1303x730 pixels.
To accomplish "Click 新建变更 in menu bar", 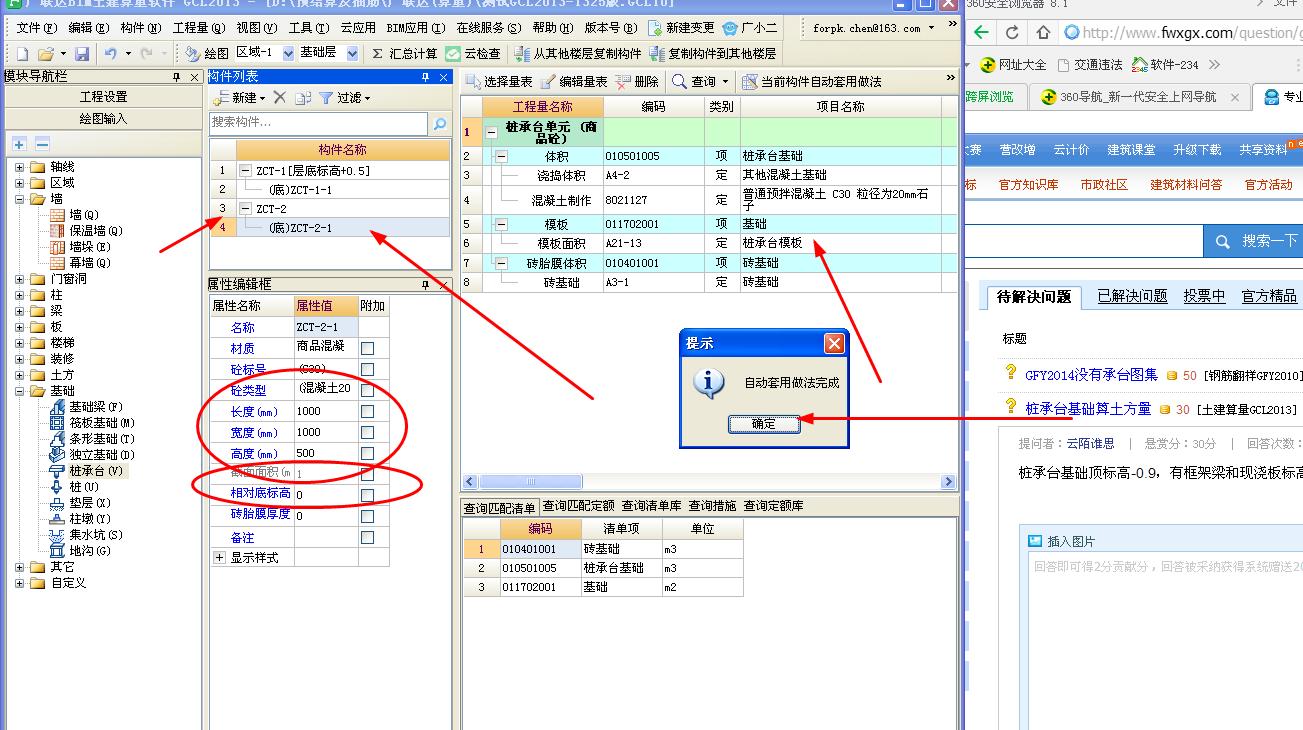I will [x=682, y=28].
